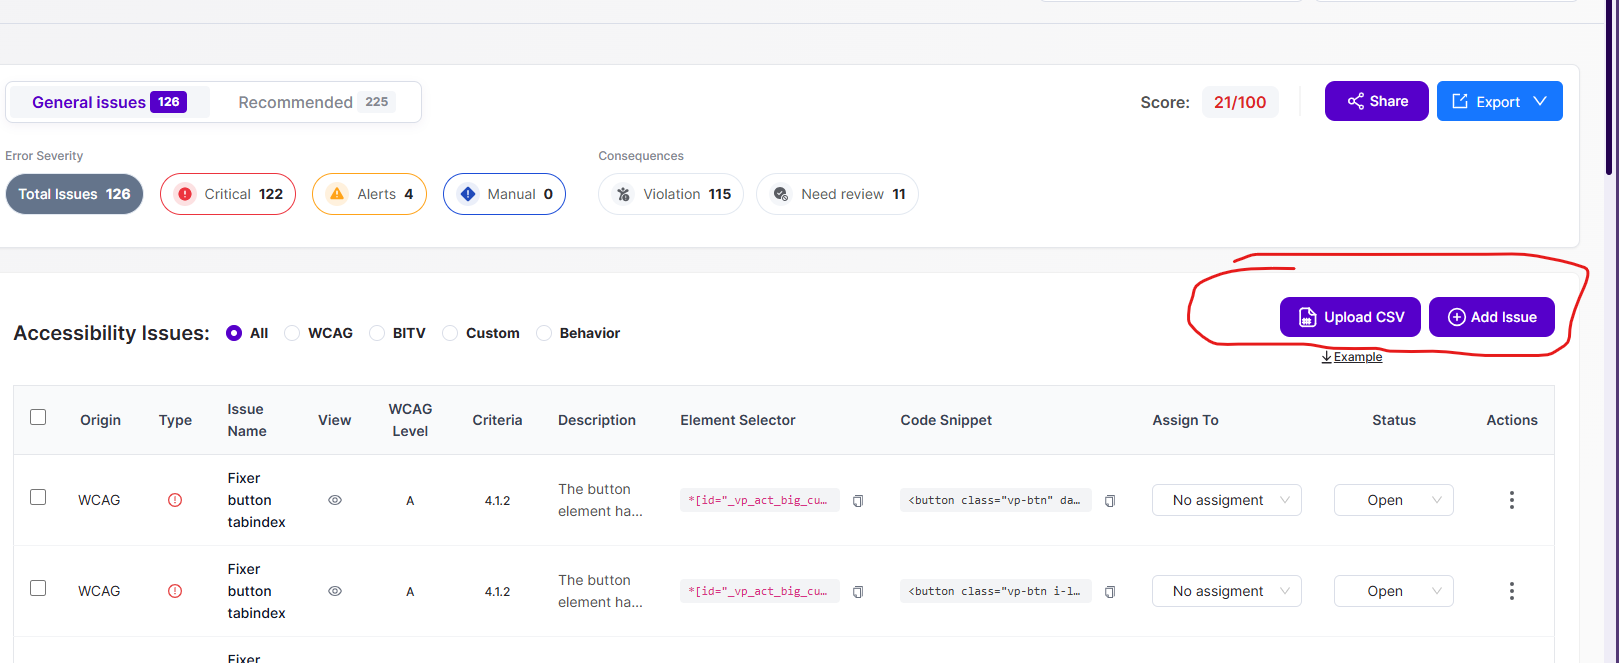The width and height of the screenshot is (1619, 663).
Task: Check the second Fixer button tabindex row
Action: [38, 588]
